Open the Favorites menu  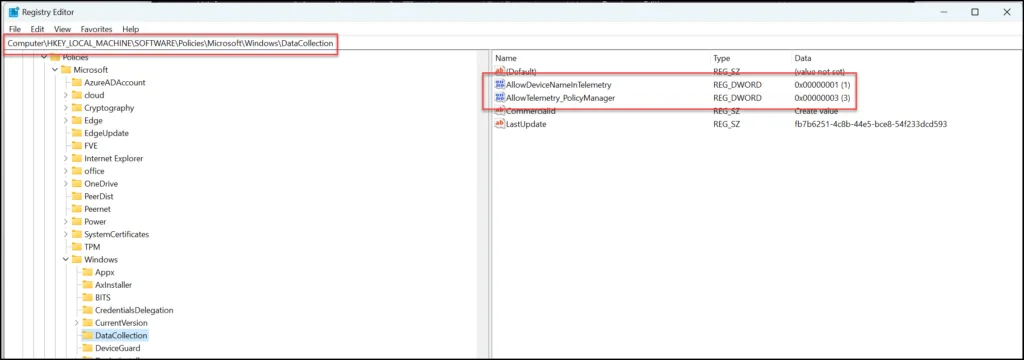(97, 29)
